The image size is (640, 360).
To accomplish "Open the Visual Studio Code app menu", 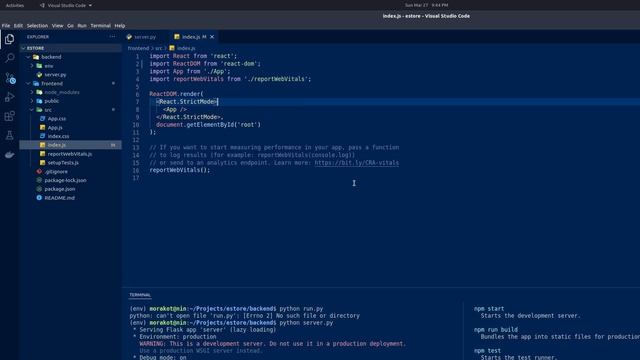I will (66, 5).
